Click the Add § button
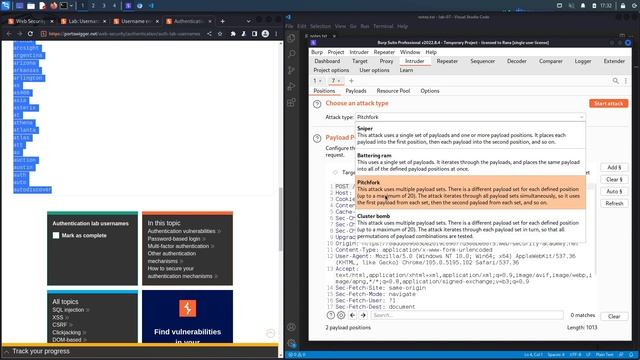Image resolution: width=640 pixels, height=360 pixels. (x=614, y=167)
